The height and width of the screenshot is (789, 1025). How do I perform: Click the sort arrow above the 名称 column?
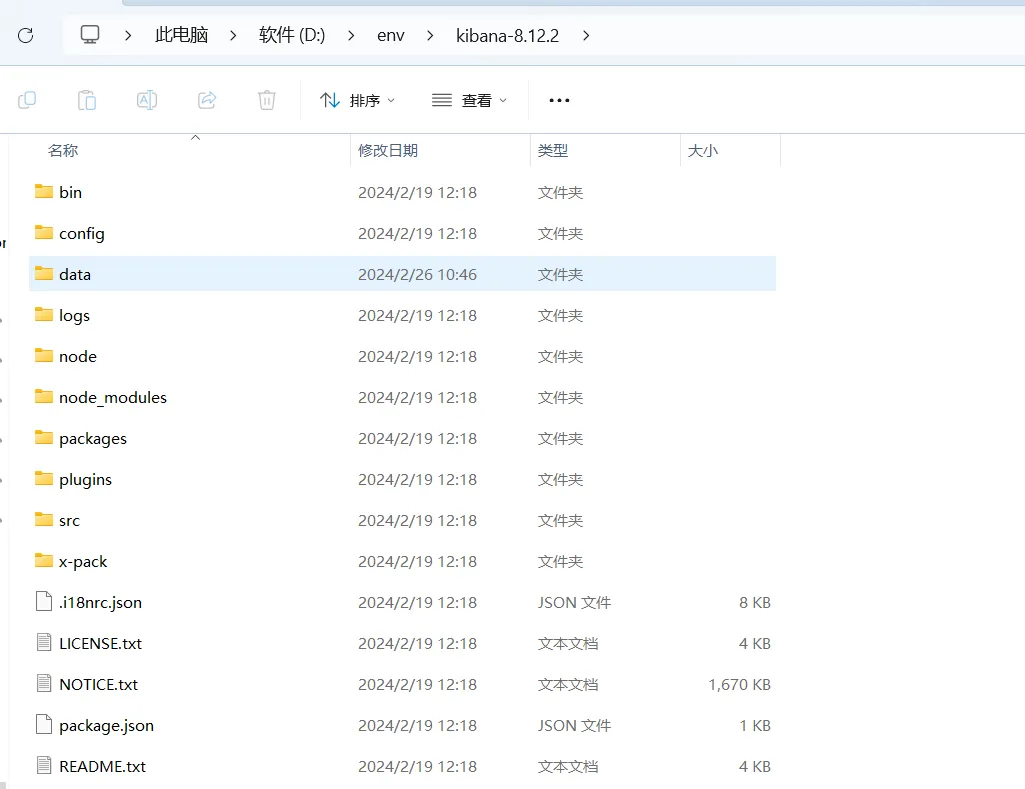coord(195,137)
